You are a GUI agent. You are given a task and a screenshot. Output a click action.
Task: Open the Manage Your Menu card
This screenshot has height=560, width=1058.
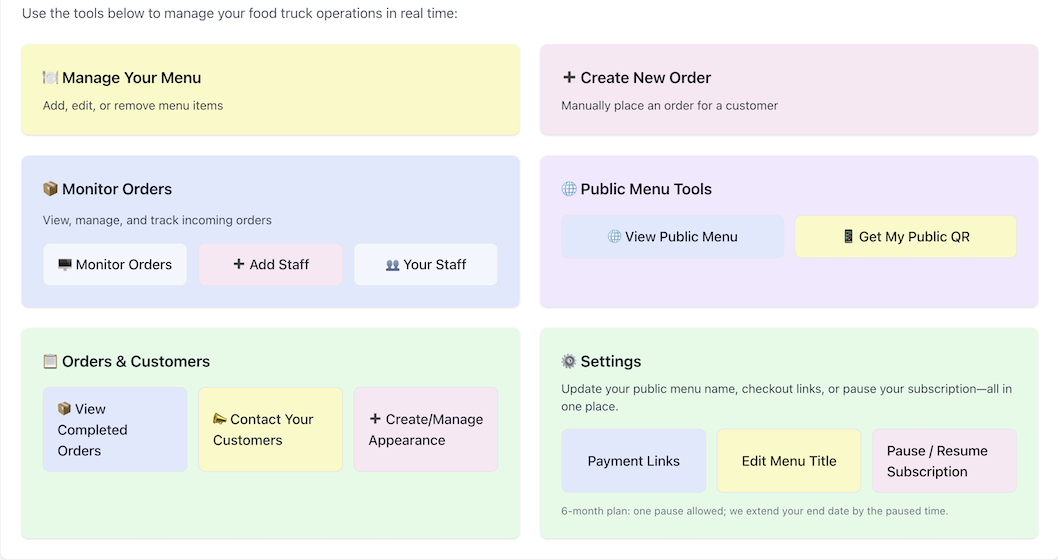pos(271,90)
